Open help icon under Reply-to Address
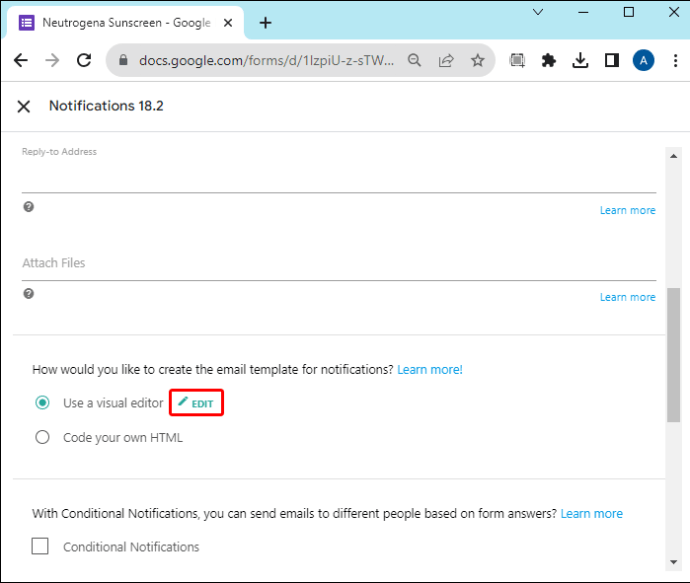Viewport: 690px width, 583px height. (29, 207)
